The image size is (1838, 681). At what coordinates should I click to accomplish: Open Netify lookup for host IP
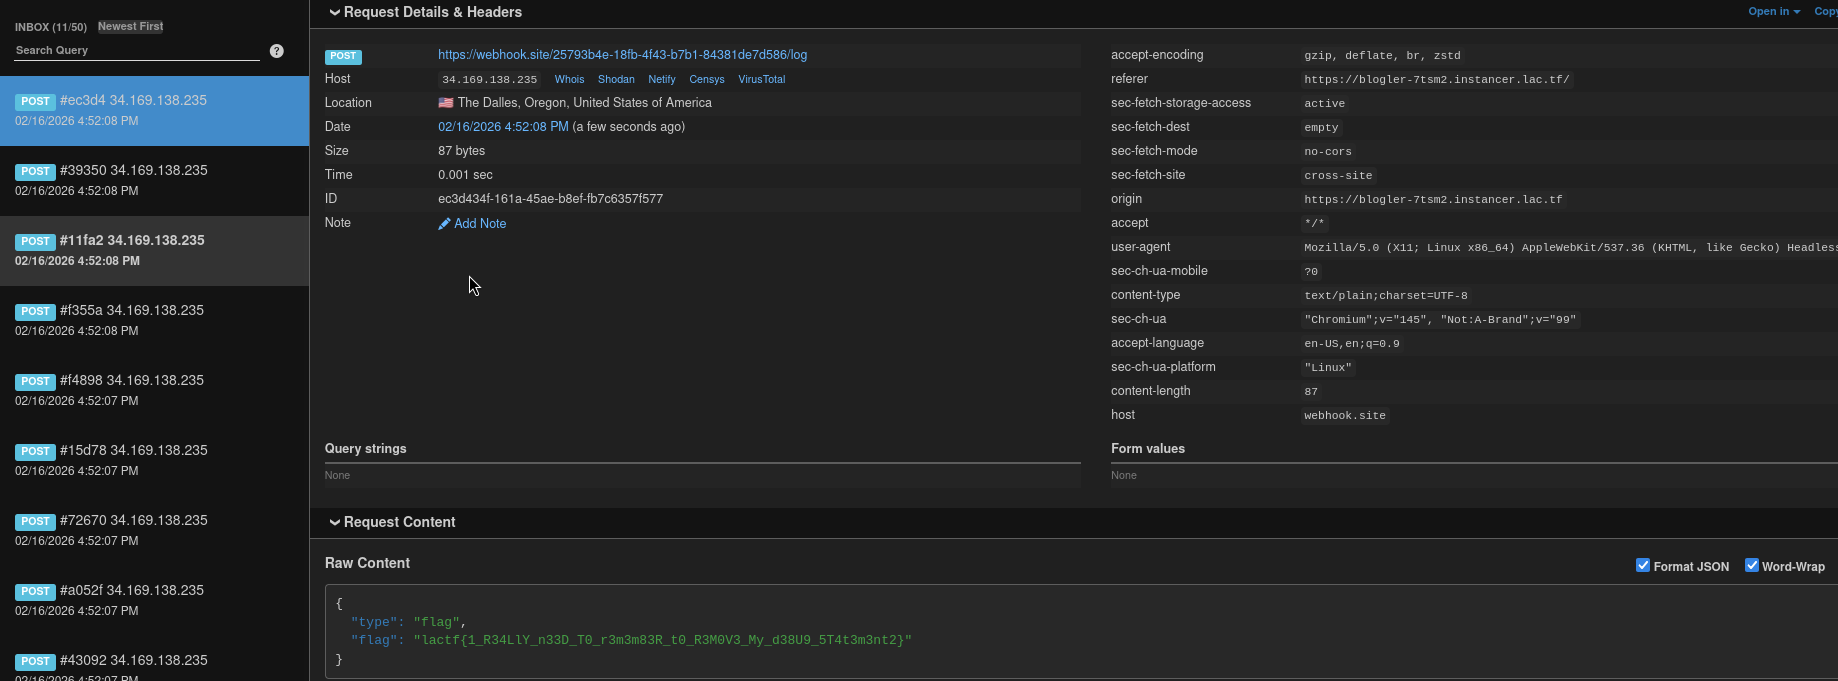661,79
